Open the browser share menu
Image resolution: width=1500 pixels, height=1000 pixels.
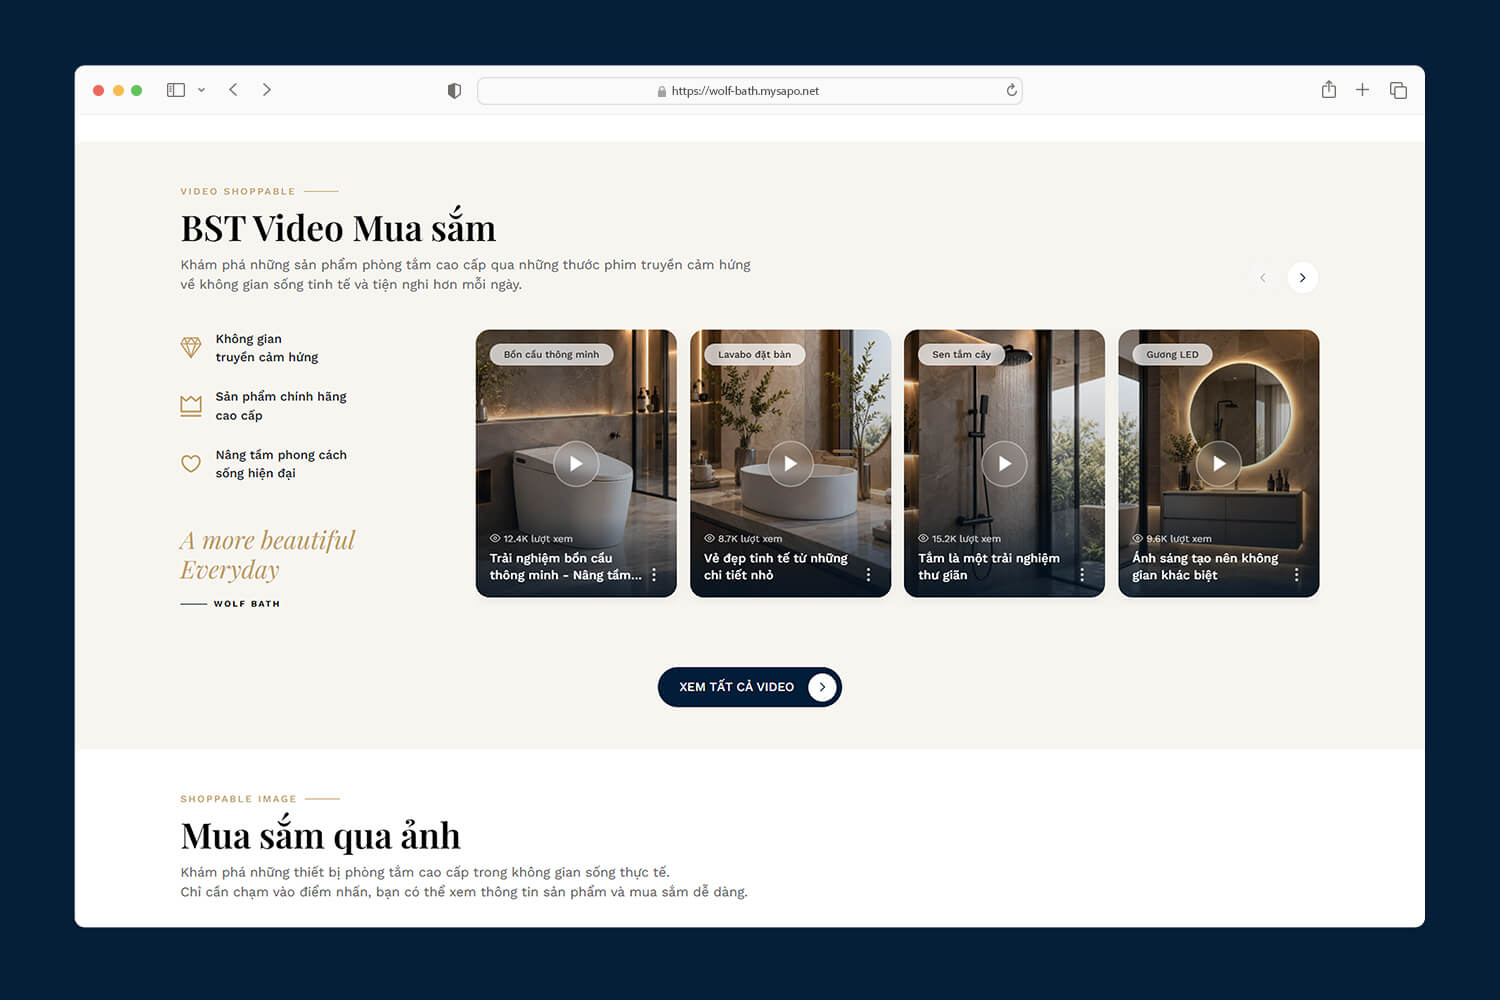[x=1329, y=90]
